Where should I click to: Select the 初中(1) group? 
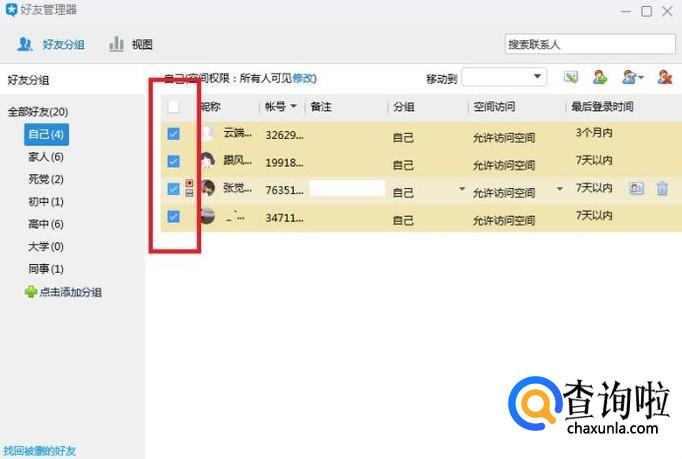point(46,202)
